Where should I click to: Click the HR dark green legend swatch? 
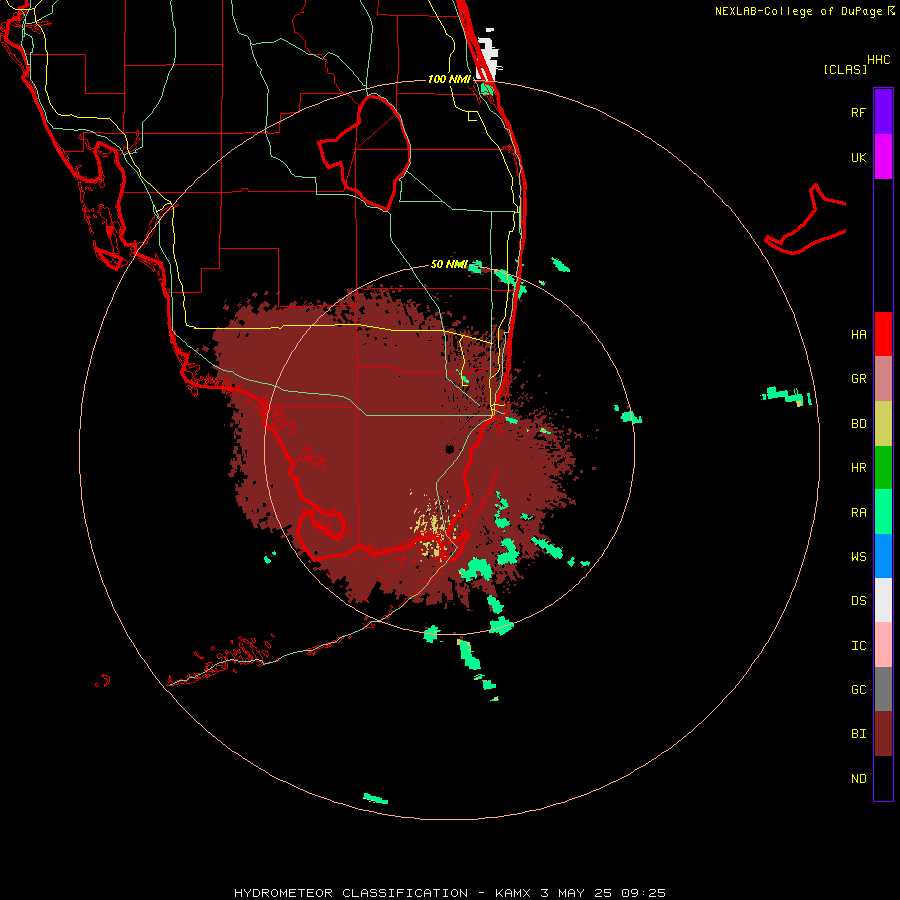pos(883,468)
